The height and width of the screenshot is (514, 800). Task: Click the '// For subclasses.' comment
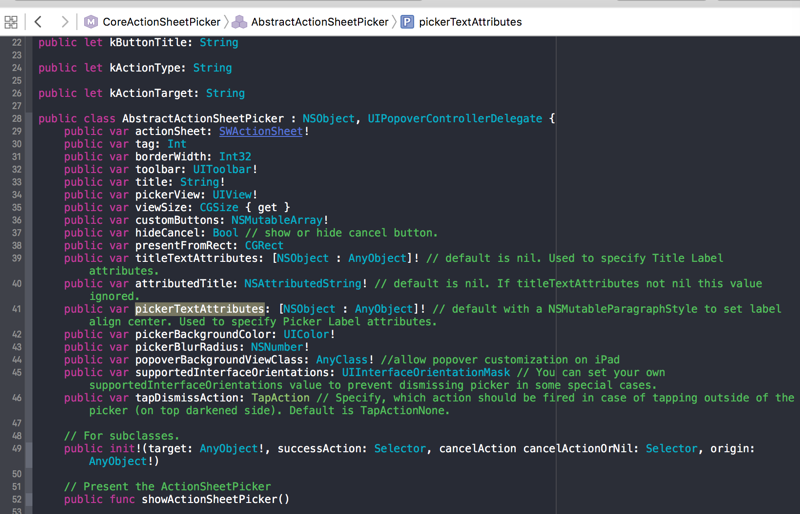(x=122, y=436)
